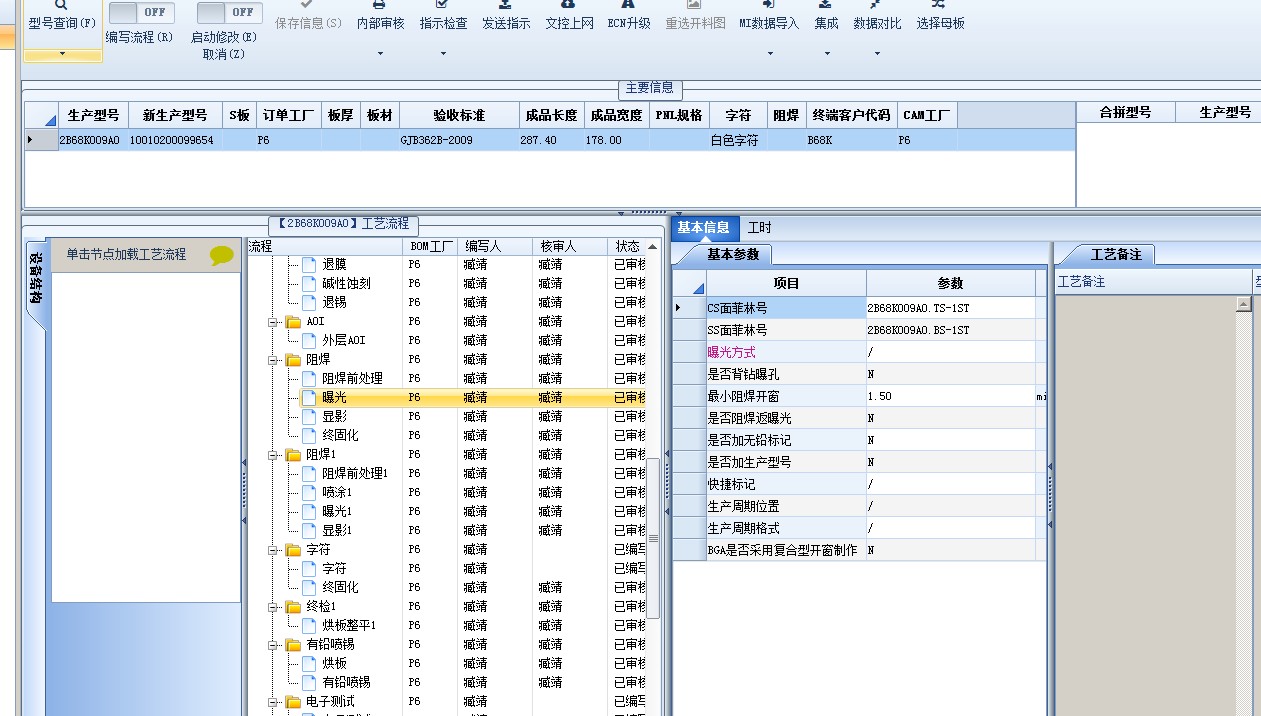The width and height of the screenshot is (1261, 716).
Task: Select the 工艺备注 tab
Action: (1115, 255)
